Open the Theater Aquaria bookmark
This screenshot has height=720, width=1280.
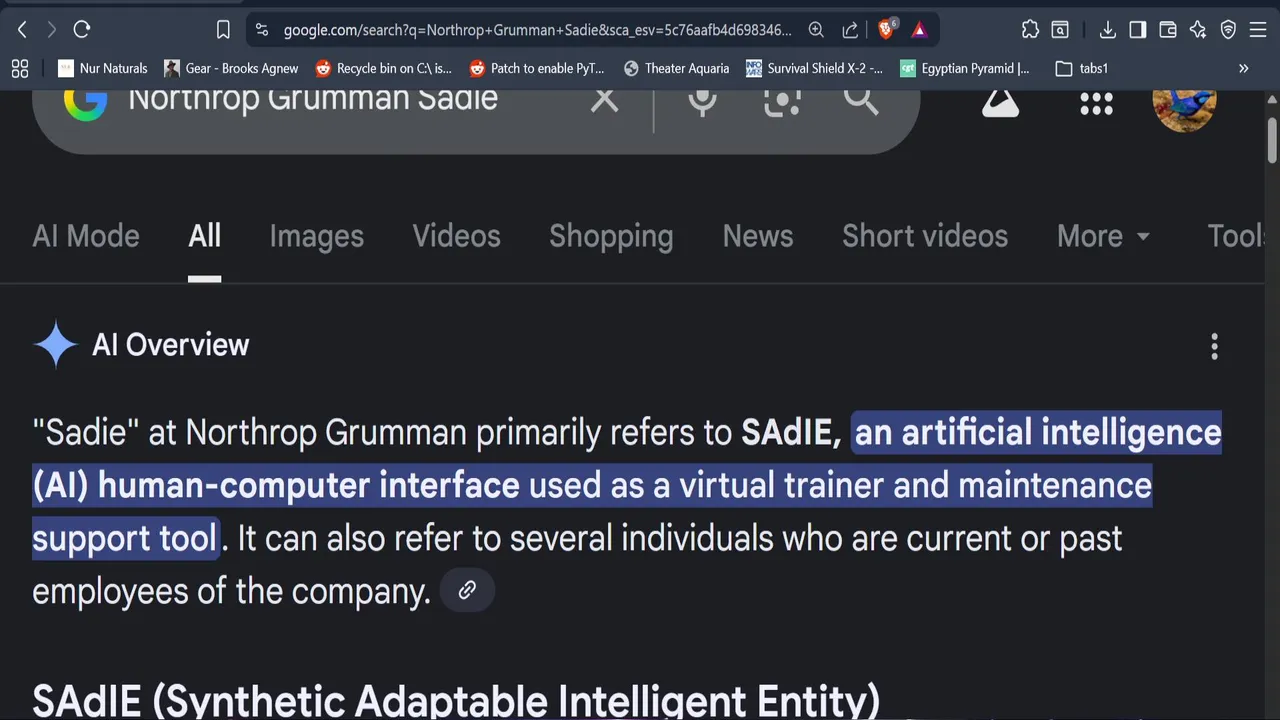pyautogui.click(x=676, y=68)
